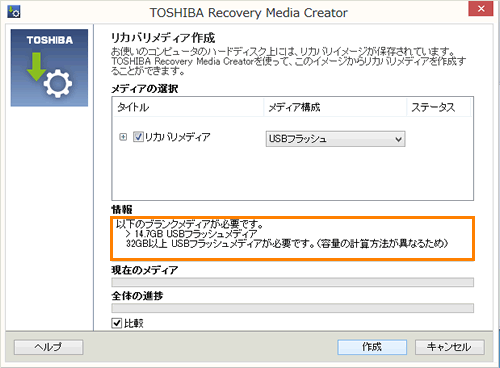Click the メディアの選択 label

click(x=145, y=89)
